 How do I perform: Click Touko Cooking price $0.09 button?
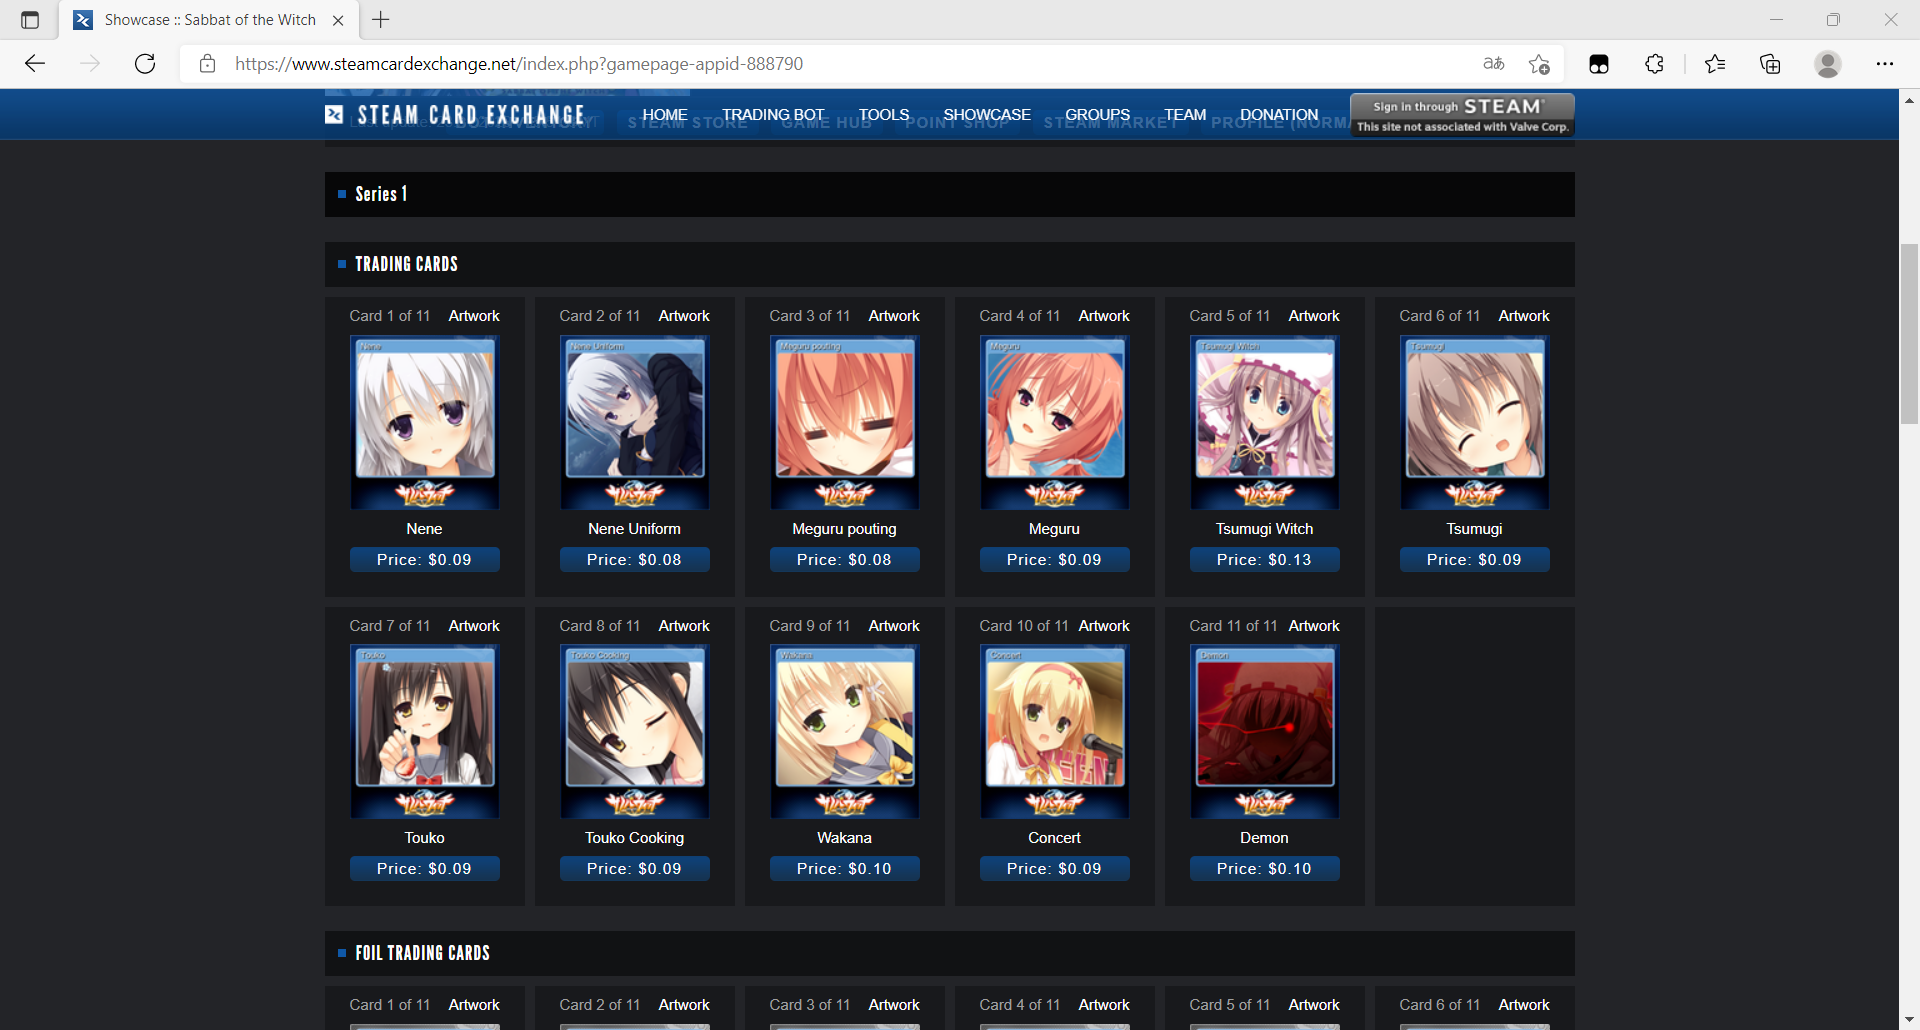(634, 869)
